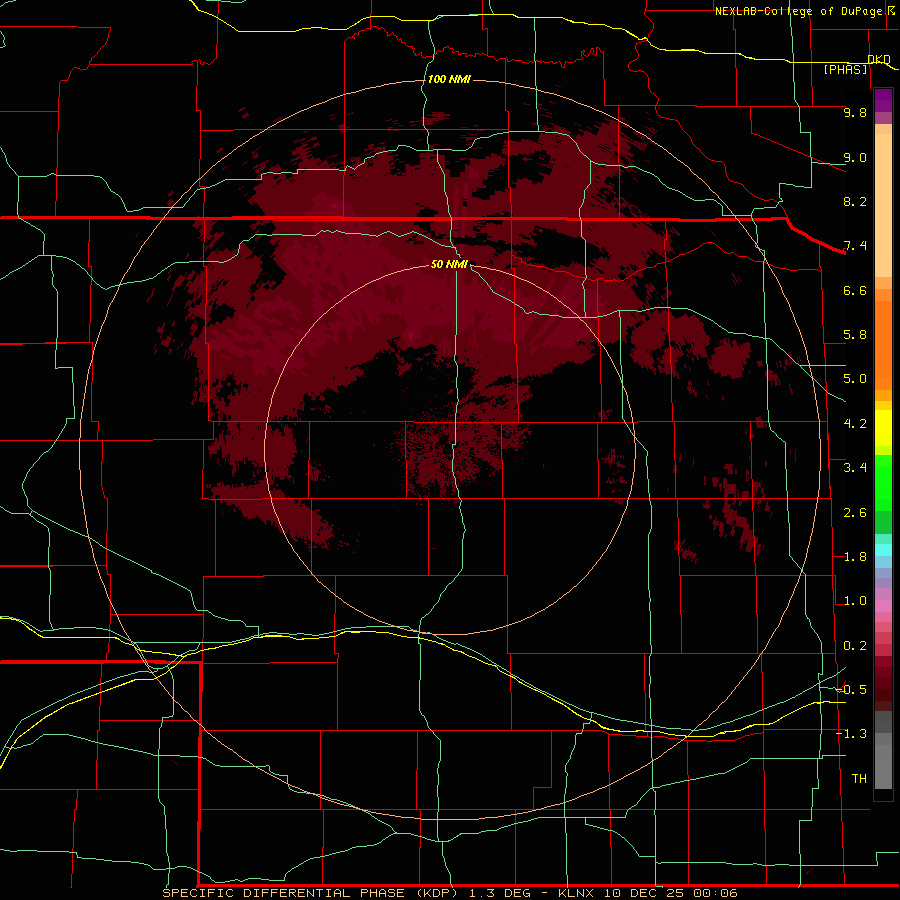Click the purple top segment of the color bar
The height and width of the screenshot is (900, 900).
(883, 101)
